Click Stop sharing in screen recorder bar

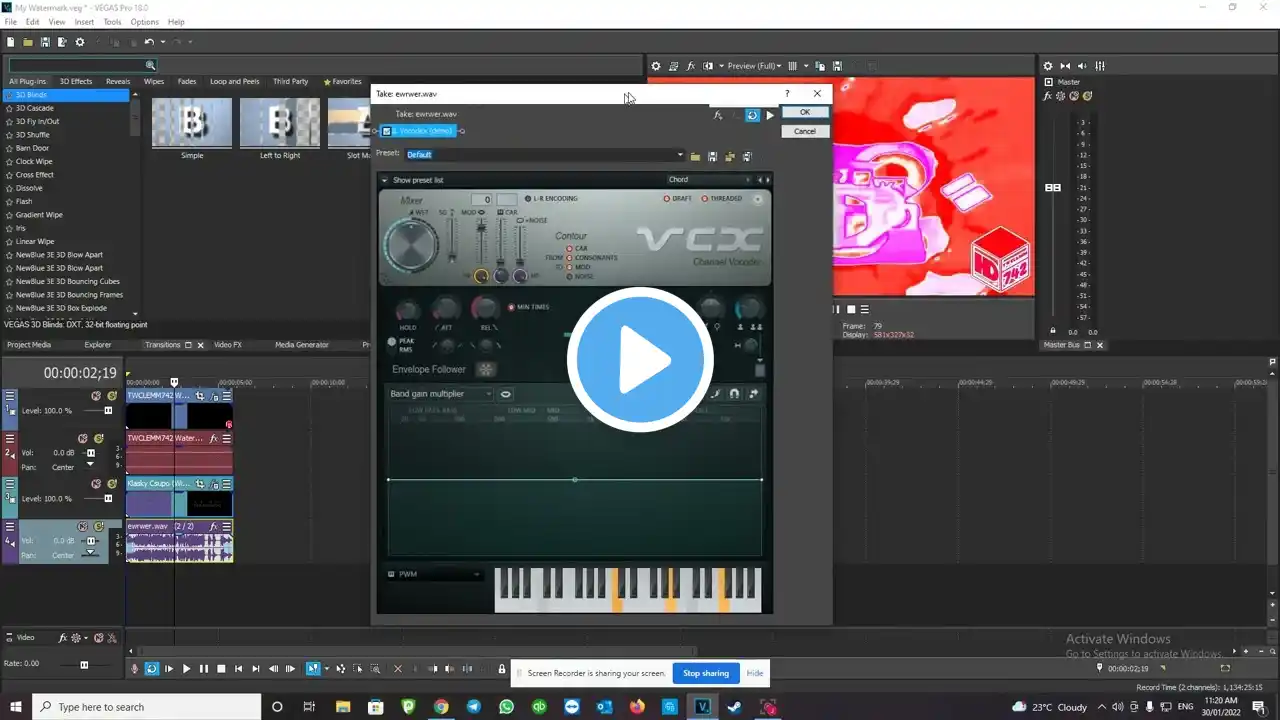click(x=705, y=673)
